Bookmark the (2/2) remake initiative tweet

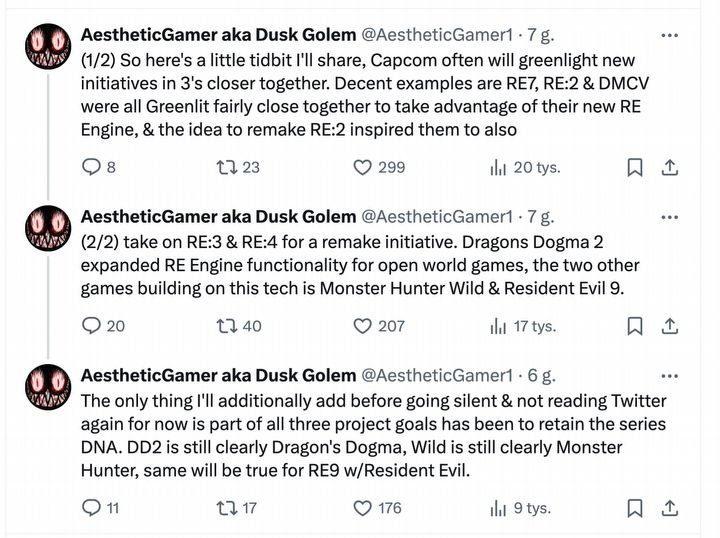pos(634,325)
